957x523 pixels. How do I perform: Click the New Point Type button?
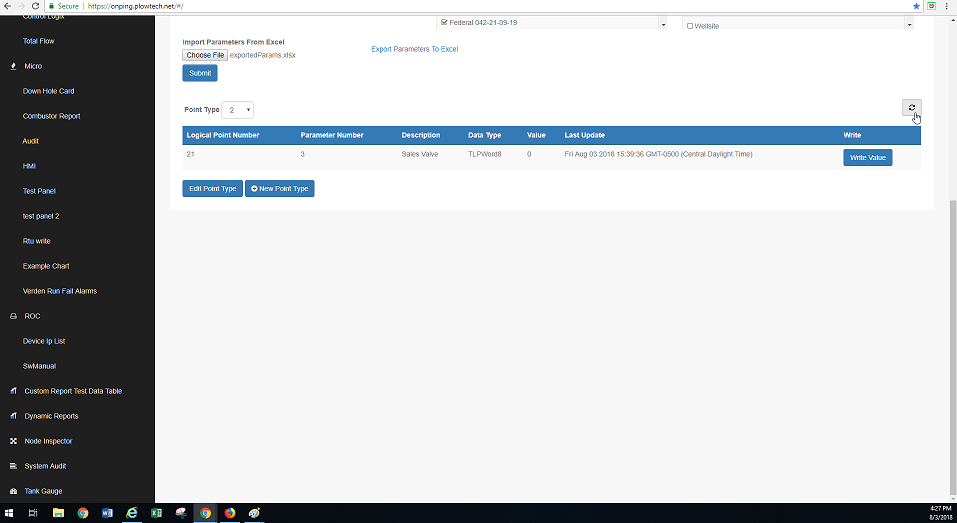279,188
